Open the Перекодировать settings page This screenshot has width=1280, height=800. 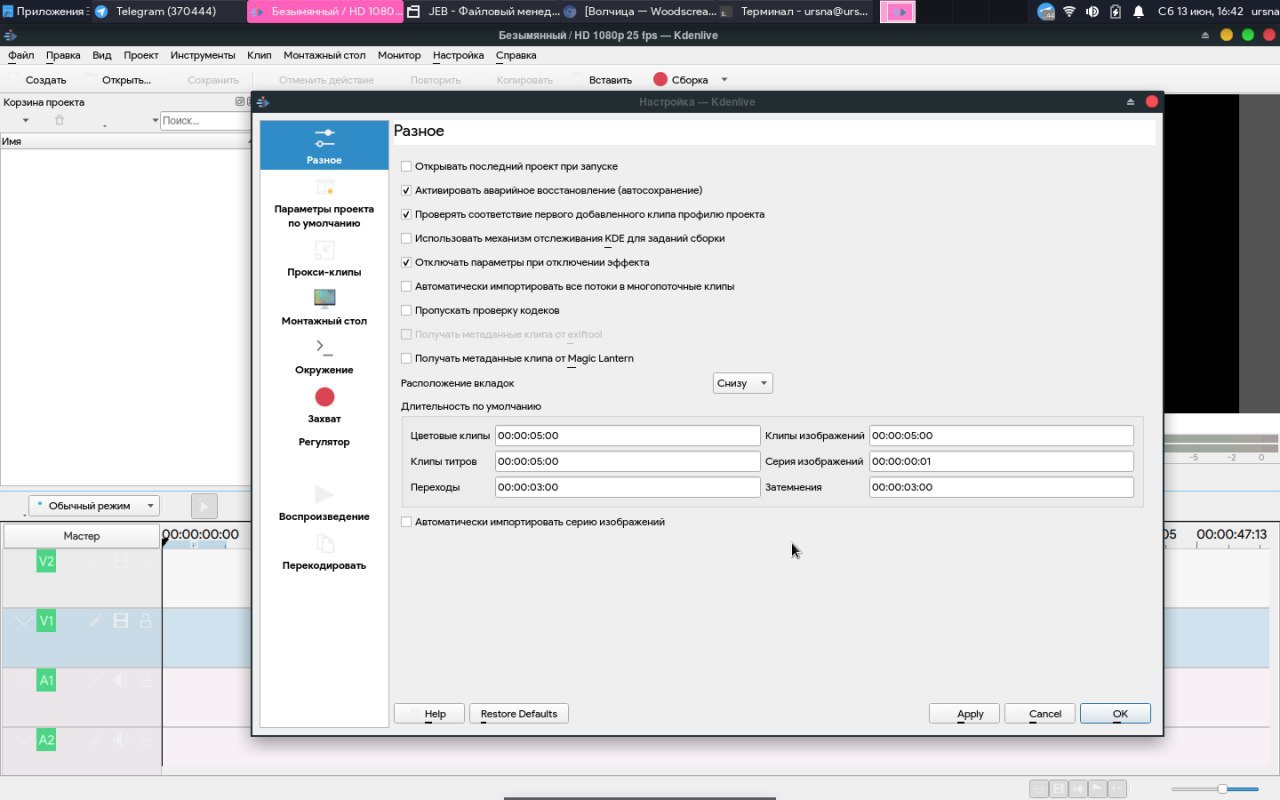pos(324,552)
